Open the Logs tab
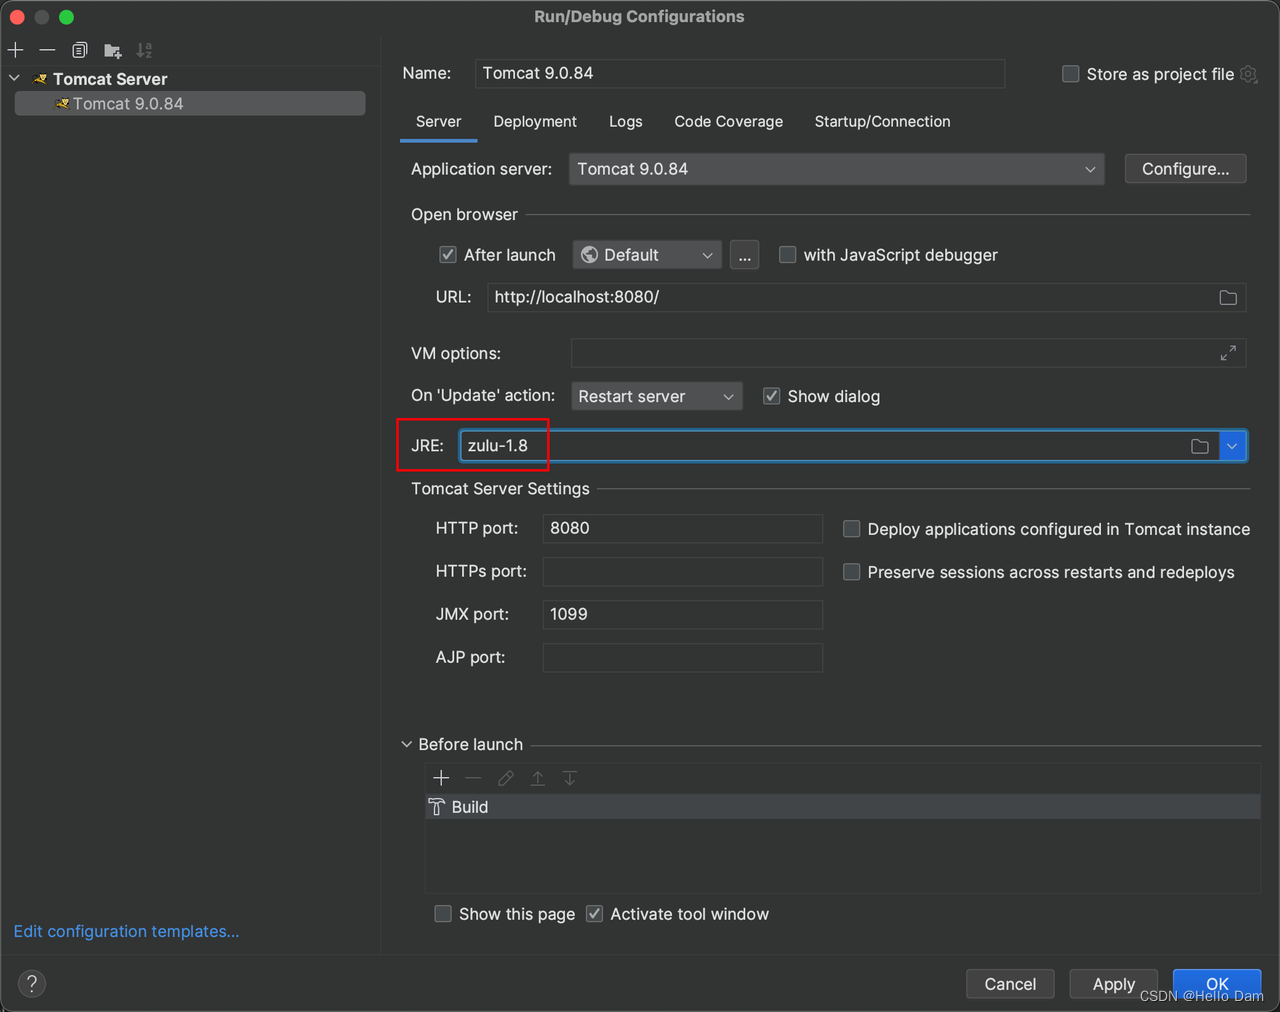1280x1012 pixels. point(626,122)
